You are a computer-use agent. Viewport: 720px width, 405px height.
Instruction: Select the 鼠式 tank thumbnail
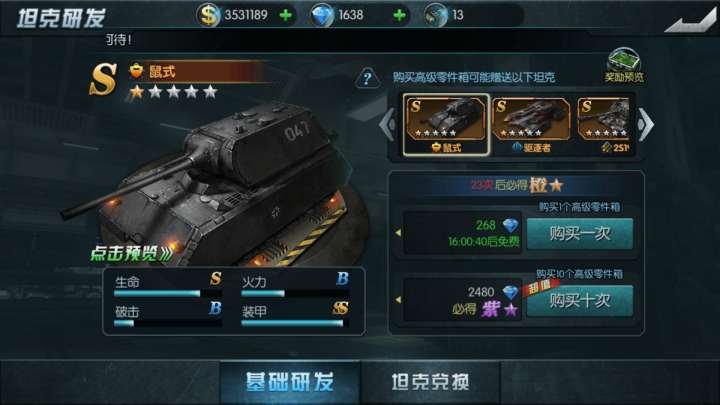pos(446,124)
